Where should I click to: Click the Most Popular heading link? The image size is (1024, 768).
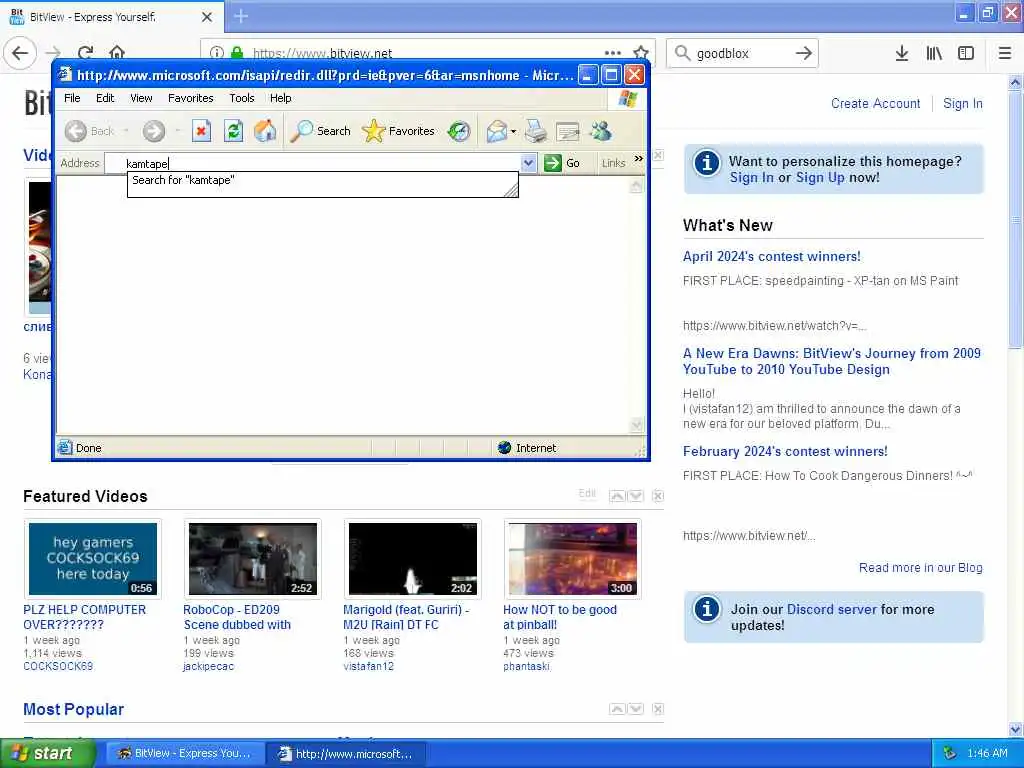(x=73, y=709)
